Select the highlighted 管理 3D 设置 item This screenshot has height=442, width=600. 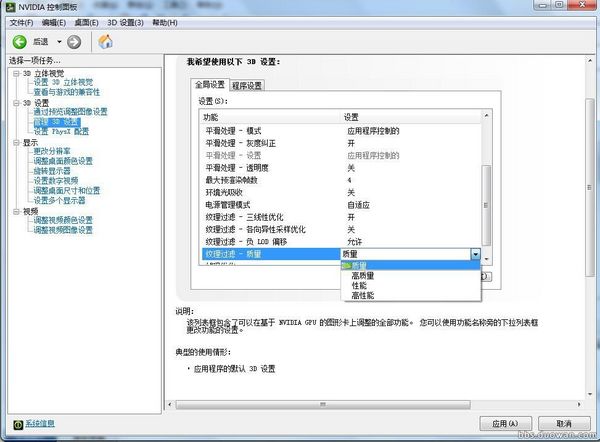57,122
